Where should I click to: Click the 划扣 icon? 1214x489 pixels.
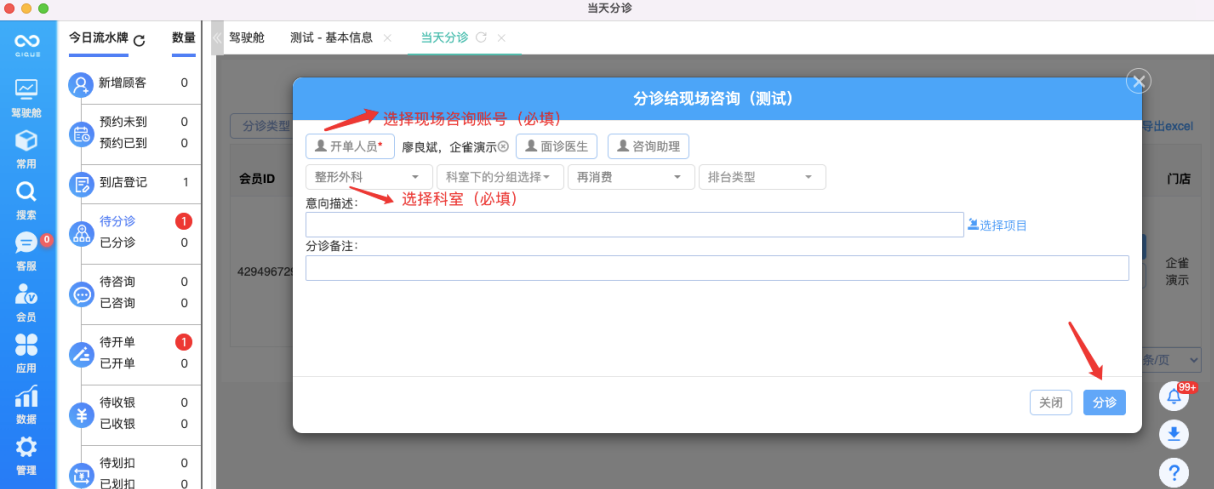tap(80, 474)
